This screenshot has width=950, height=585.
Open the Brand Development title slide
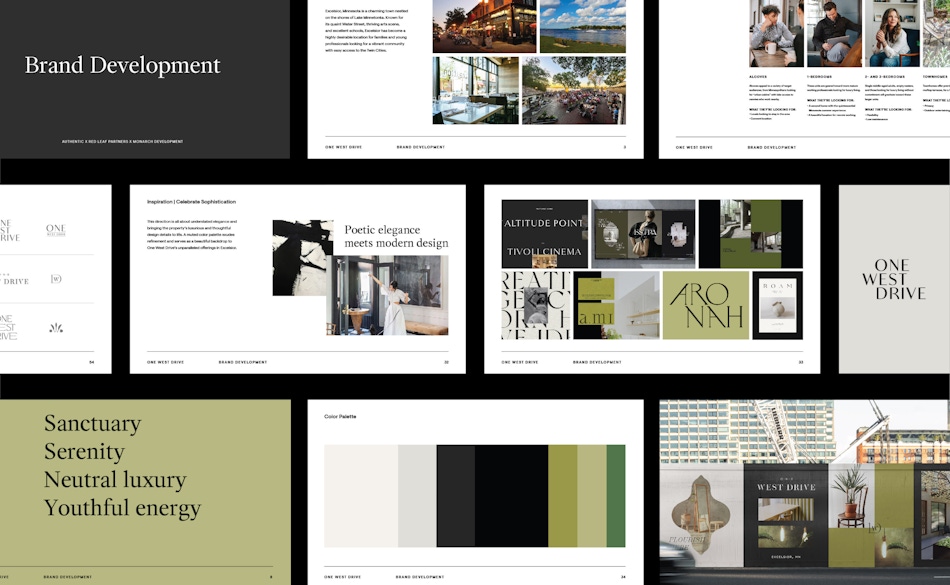coord(144,79)
